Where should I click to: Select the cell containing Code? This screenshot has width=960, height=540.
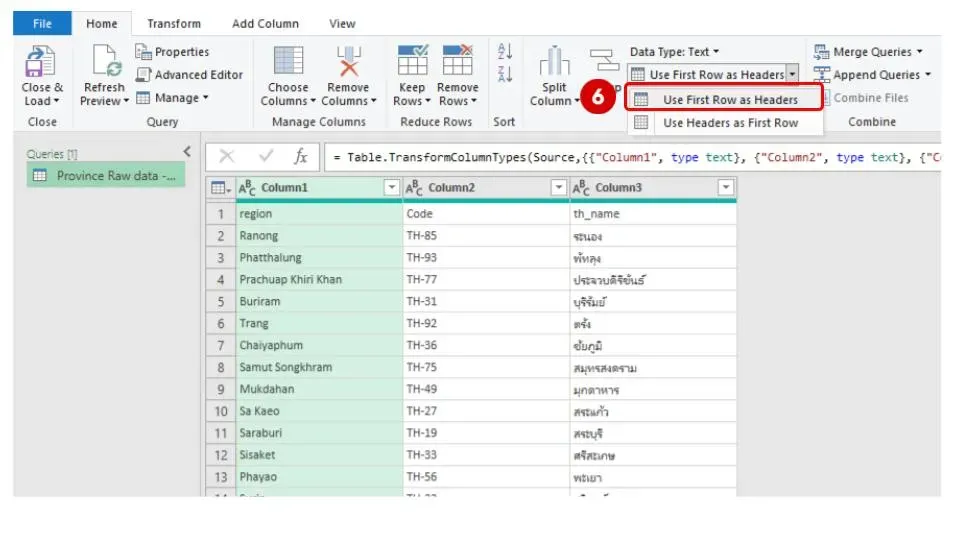486,214
